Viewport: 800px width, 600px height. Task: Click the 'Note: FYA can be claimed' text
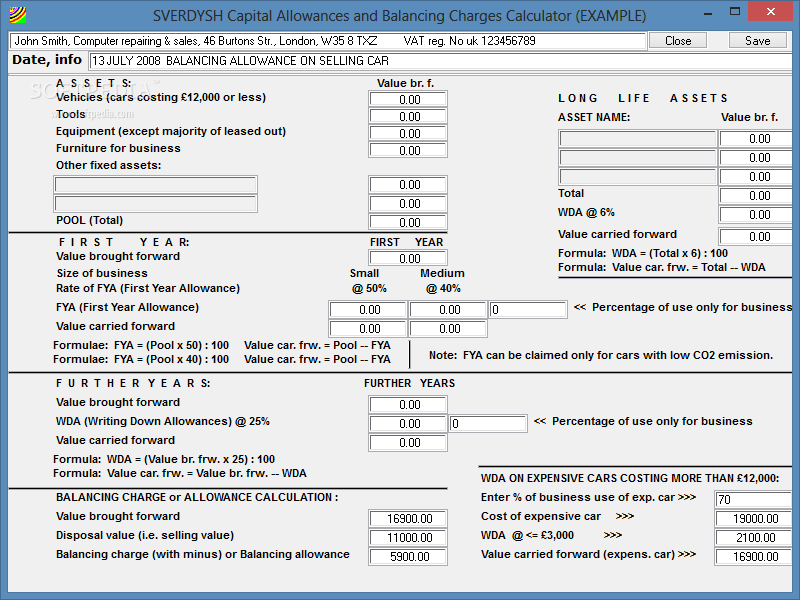(x=601, y=355)
